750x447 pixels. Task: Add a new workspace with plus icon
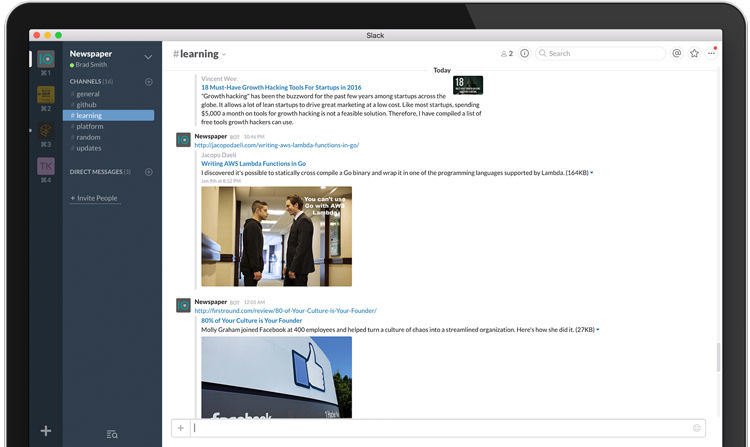coord(46,431)
